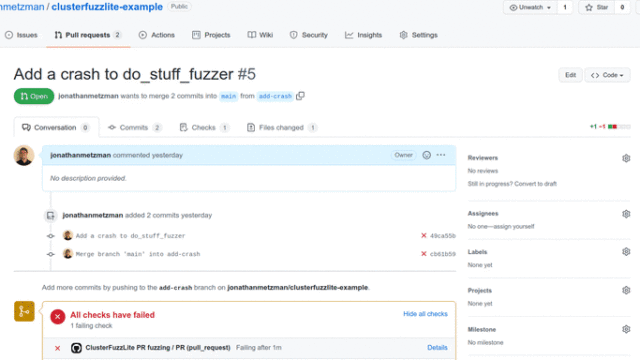Click diff stat color blocks

[x=619, y=127]
